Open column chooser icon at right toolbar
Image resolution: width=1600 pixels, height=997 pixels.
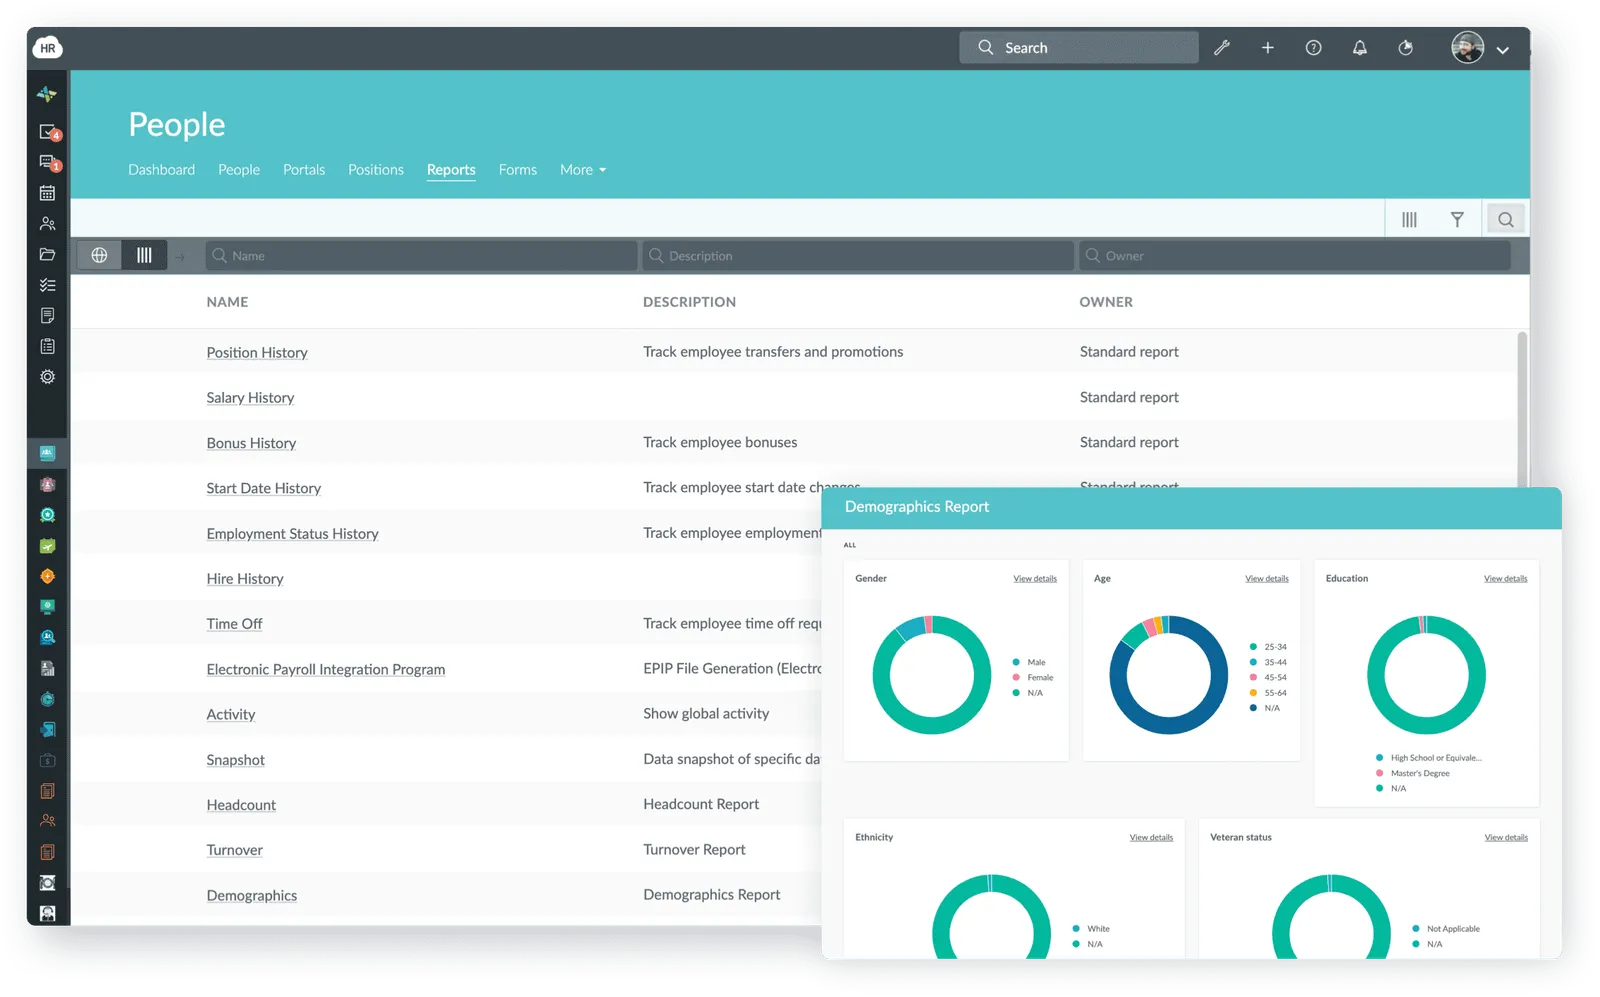pyautogui.click(x=1409, y=219)
